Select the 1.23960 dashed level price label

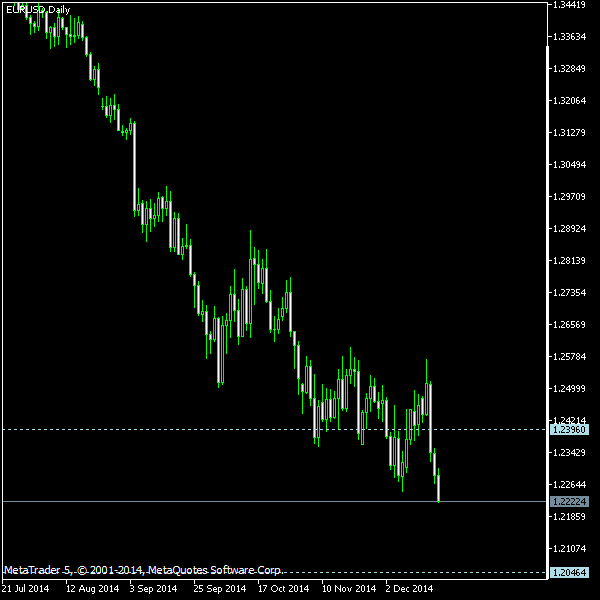[x=569, y=429]
